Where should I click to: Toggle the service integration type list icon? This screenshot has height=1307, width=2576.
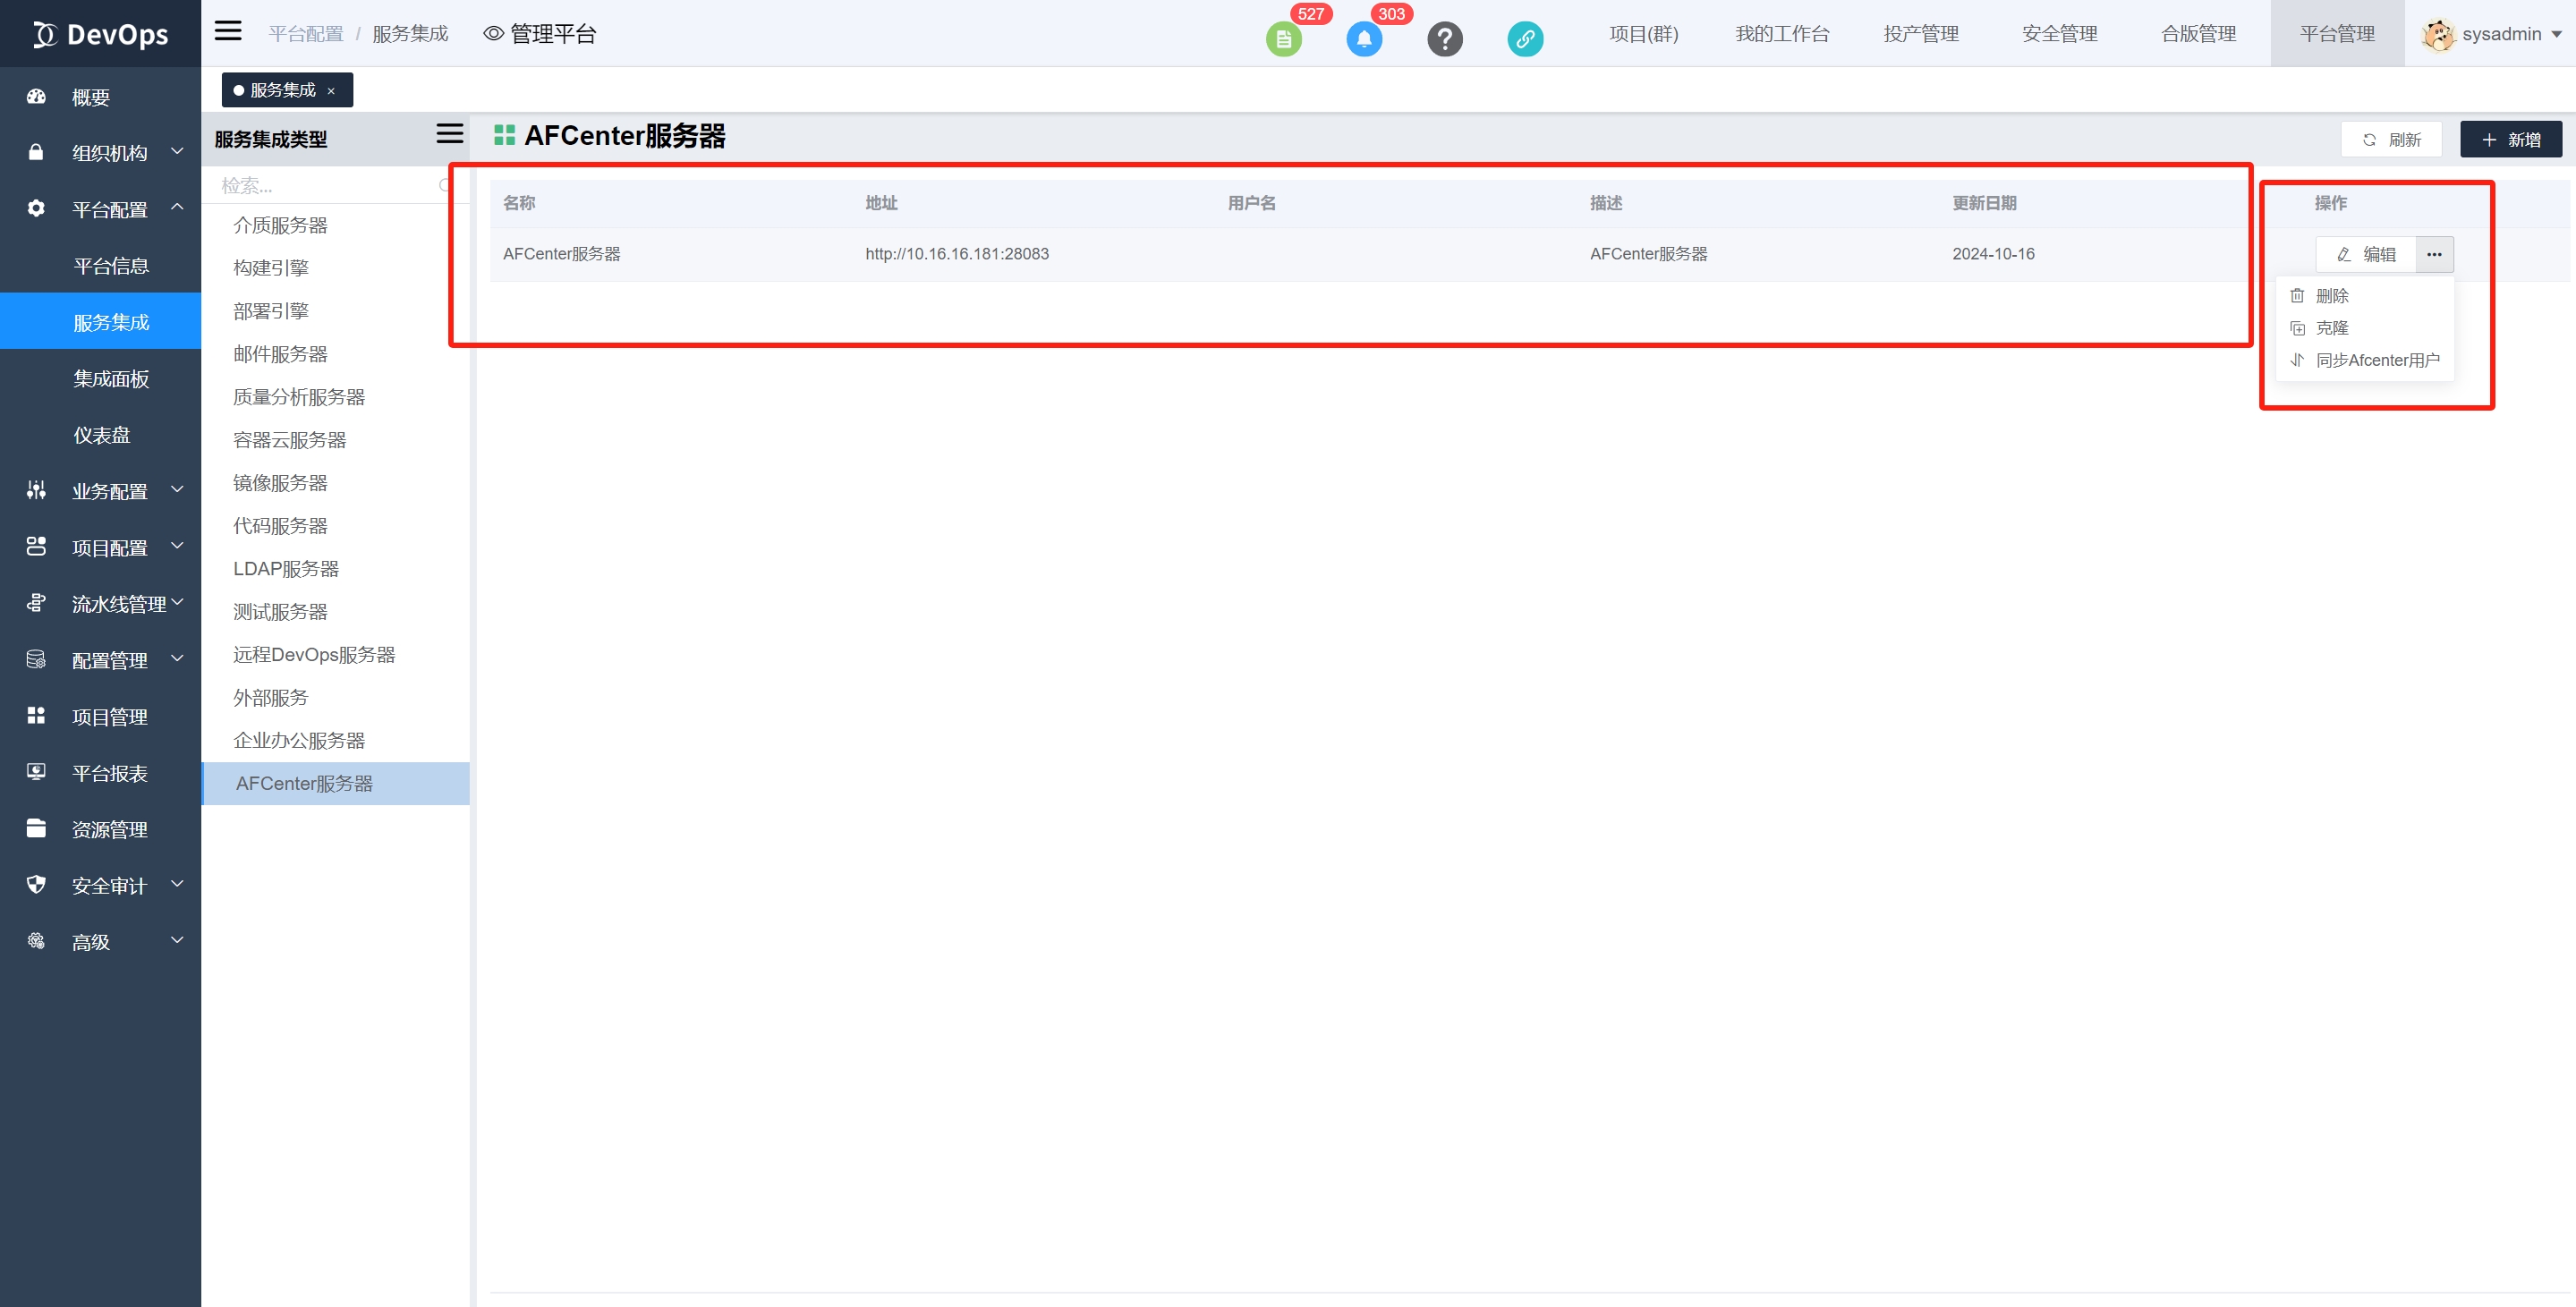[x=449, y=134]
